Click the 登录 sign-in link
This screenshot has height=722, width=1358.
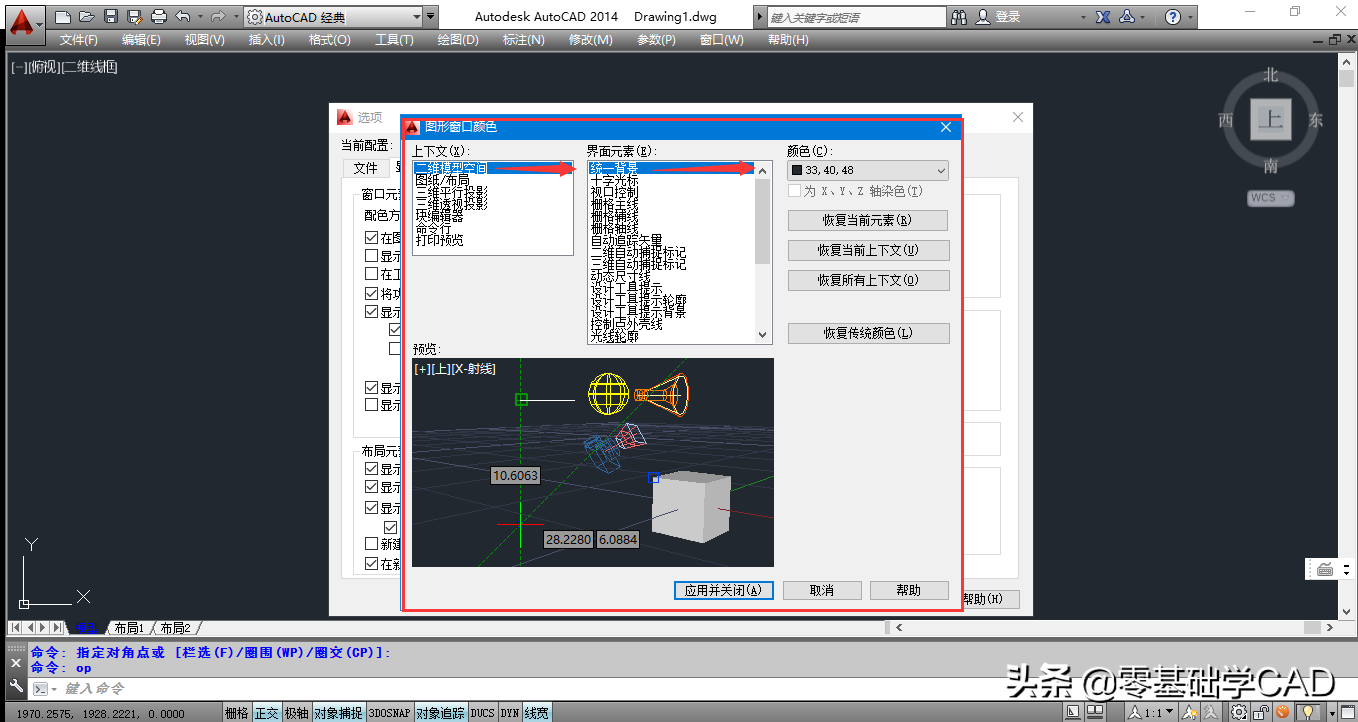pyautogui.click(x=1008, y=17)
